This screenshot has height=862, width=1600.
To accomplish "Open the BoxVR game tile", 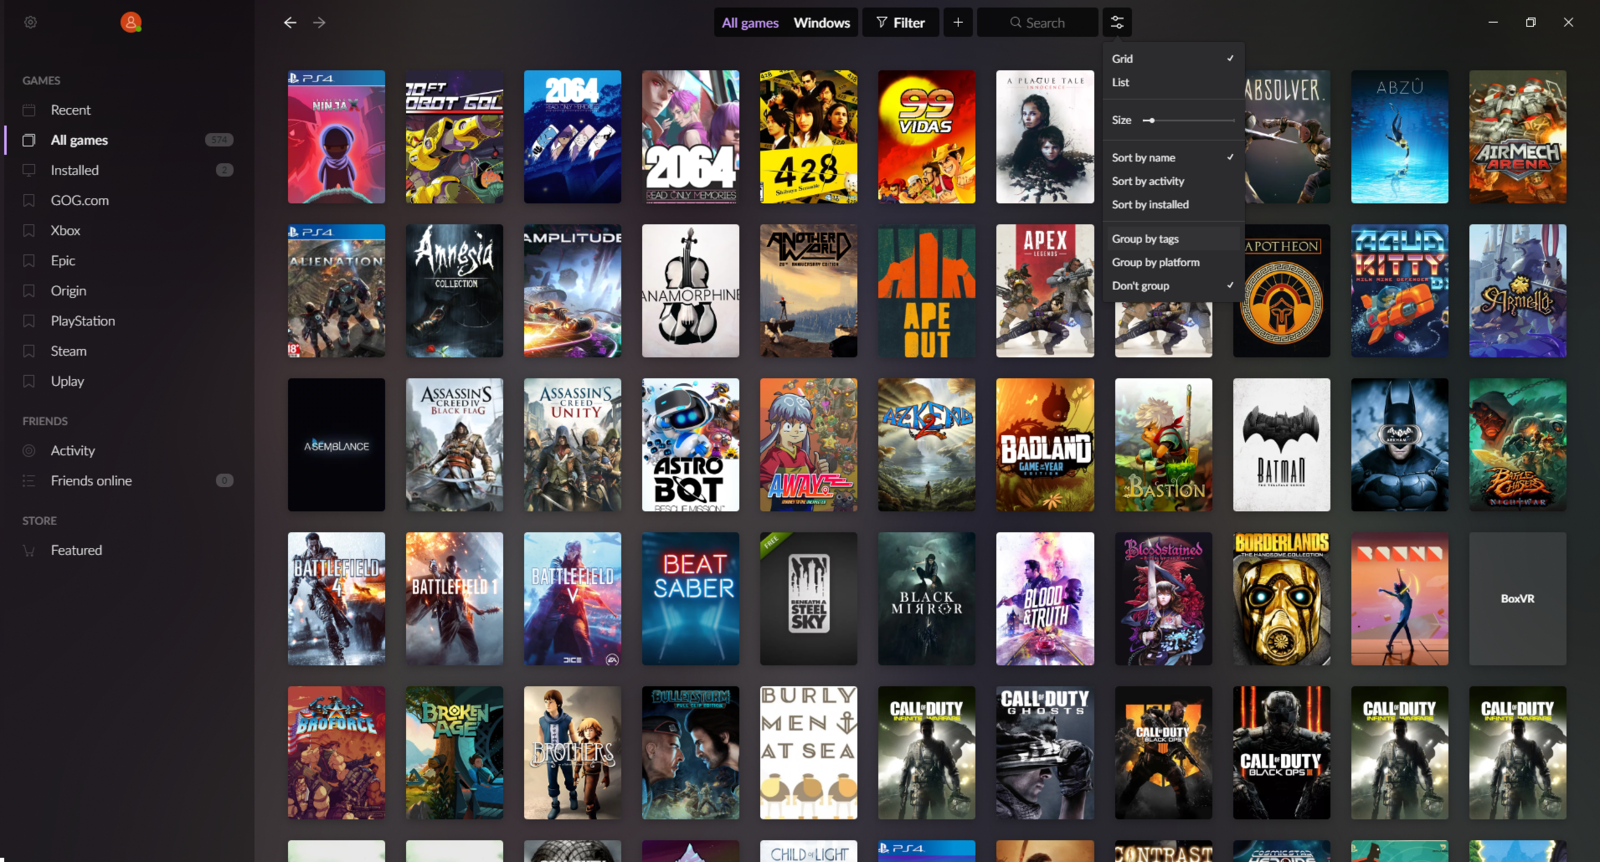I will coord(1517,599).
